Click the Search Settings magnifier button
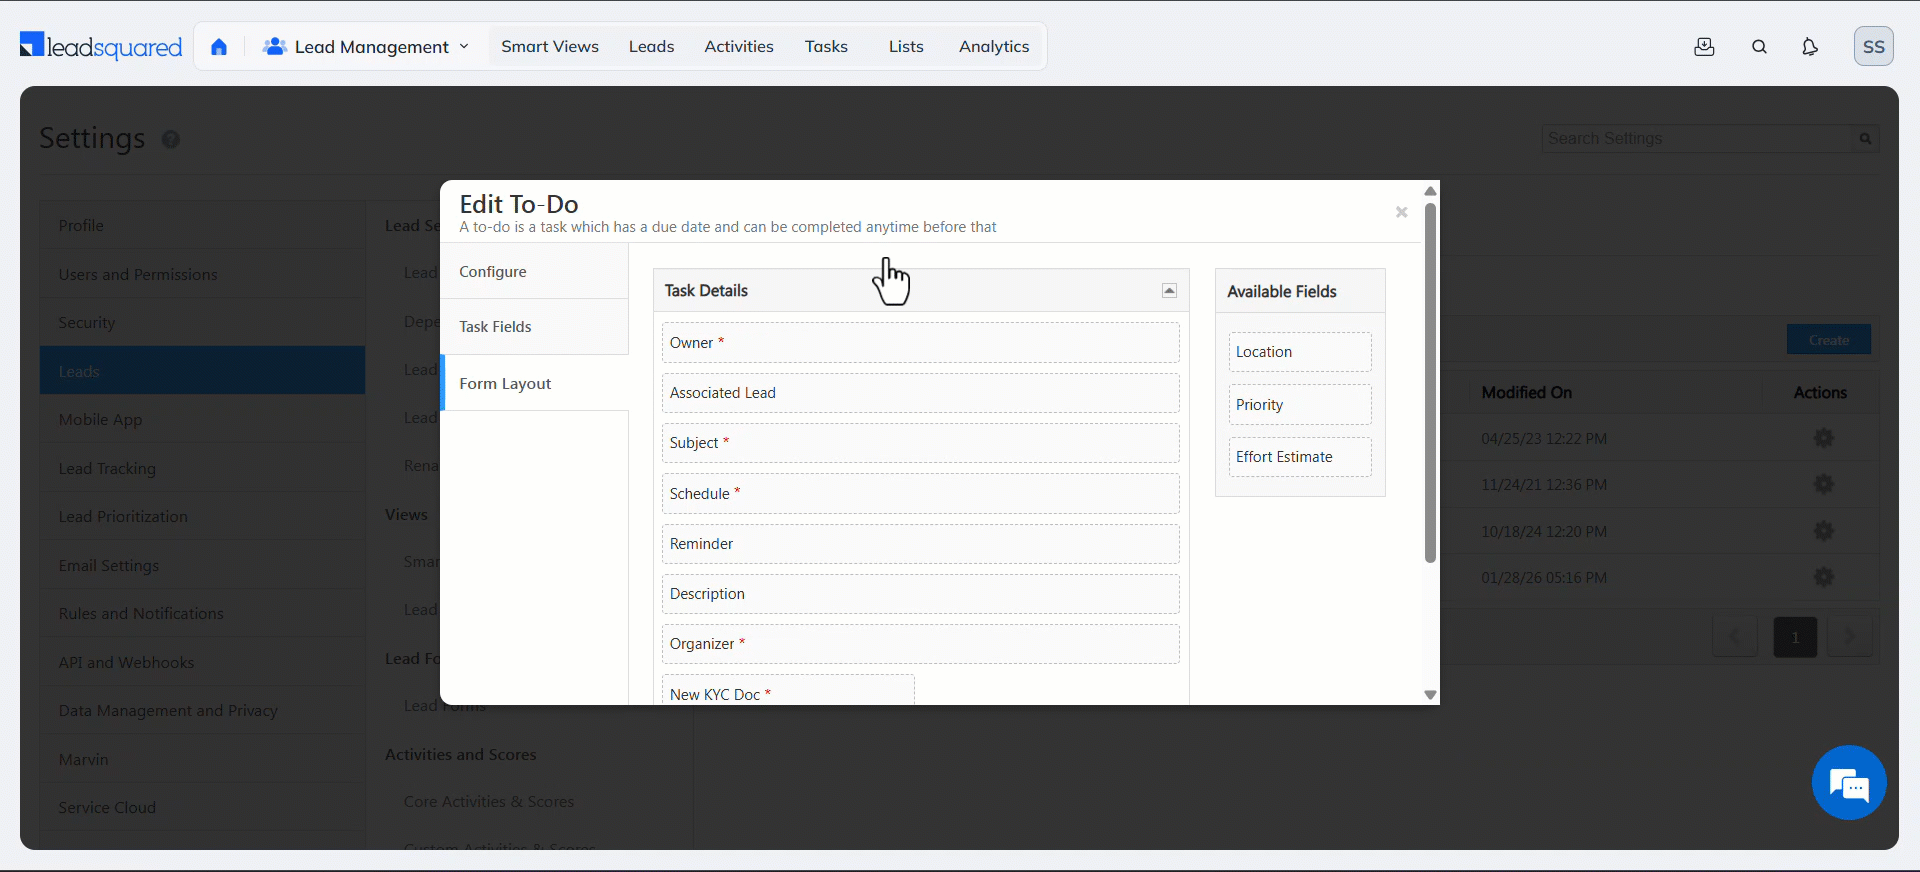This screenshot has height=872, width=1920. (x=1865, y=138)
